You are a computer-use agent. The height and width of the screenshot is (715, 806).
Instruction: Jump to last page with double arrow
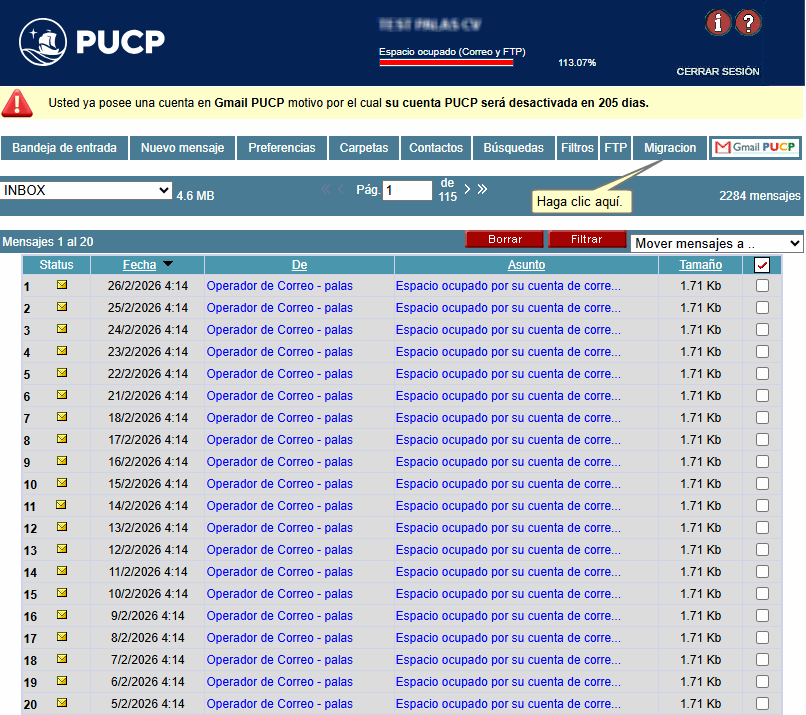(x=482, y=190)
